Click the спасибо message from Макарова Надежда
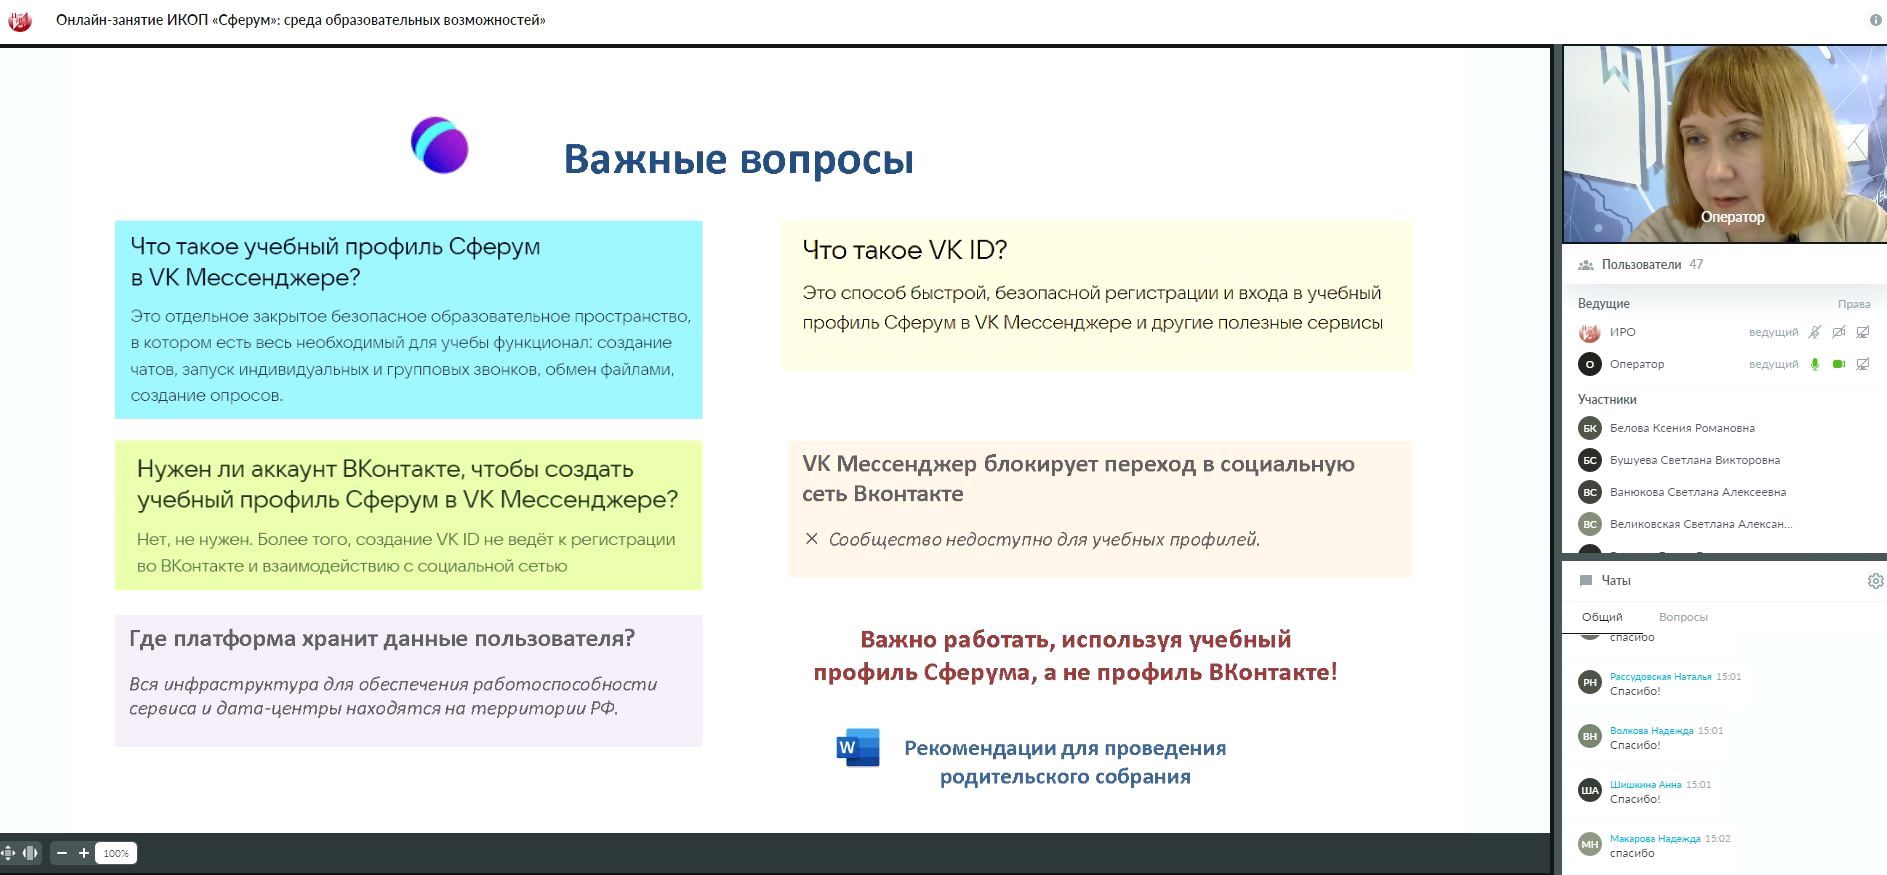The image size is (1887, 875). (x=1632, y=853)
